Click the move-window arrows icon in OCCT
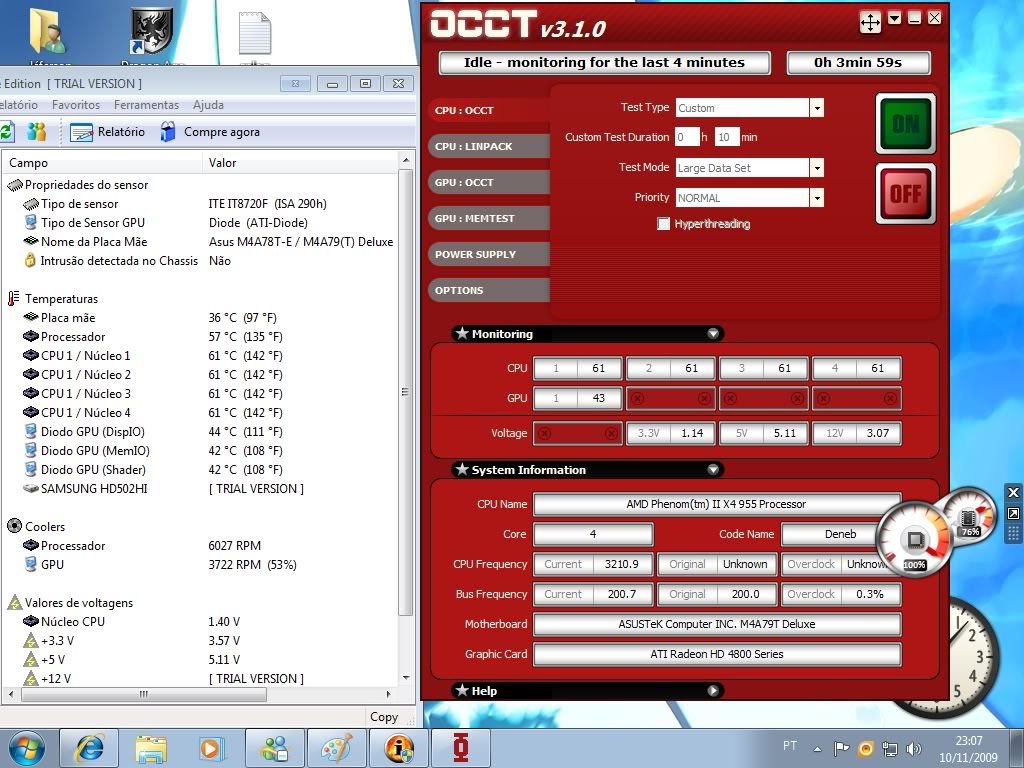1024x768 pixels. (x=870, y=22)
